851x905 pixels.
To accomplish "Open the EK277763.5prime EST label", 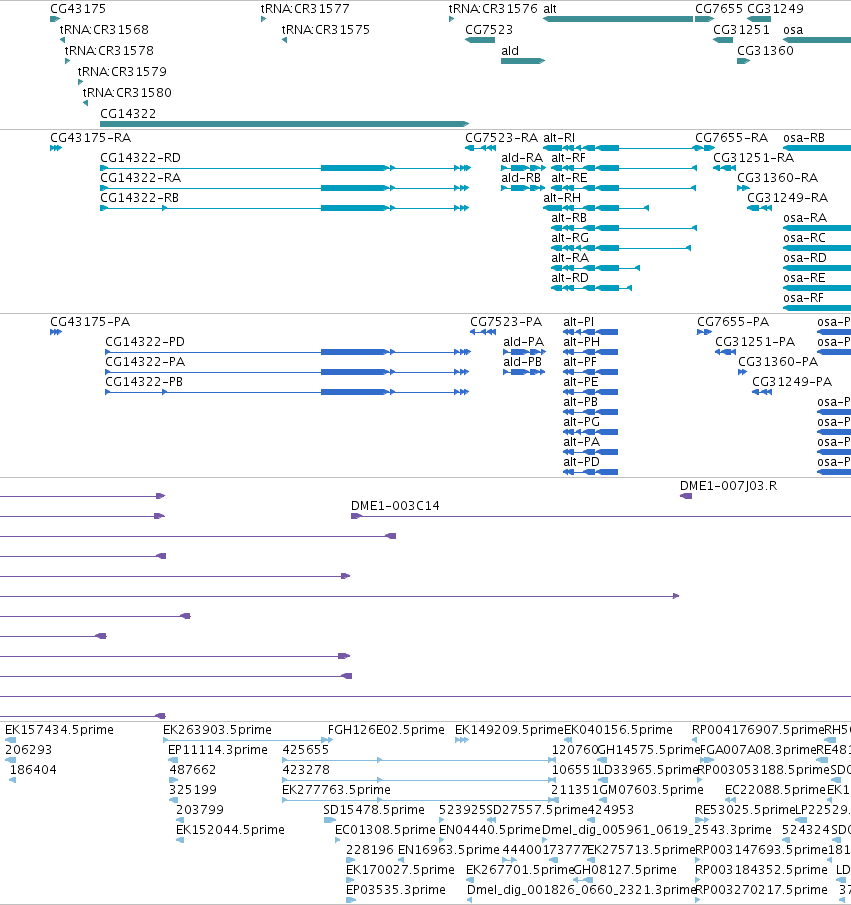I will pyautogui.click(x=336, y=790).
